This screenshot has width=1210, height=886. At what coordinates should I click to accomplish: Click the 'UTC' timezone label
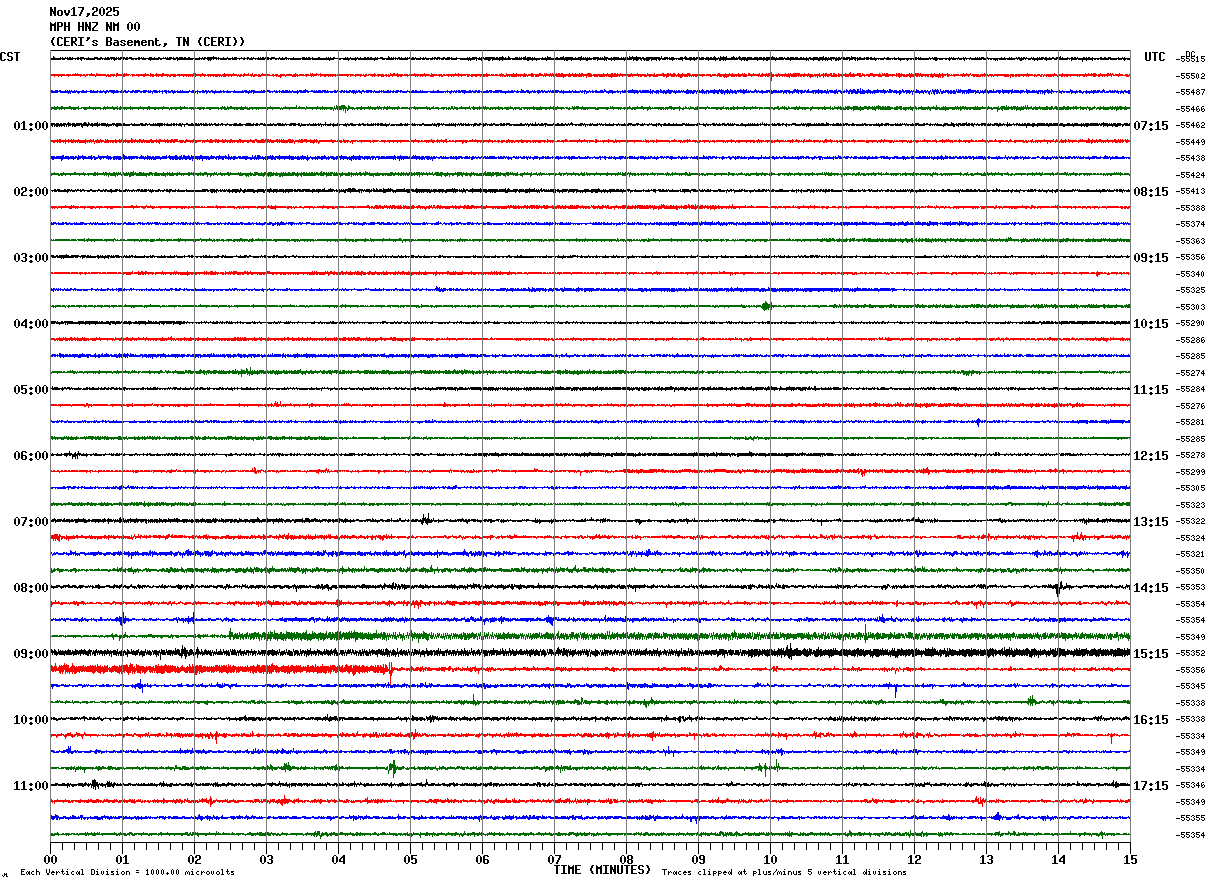[1155, 57]
